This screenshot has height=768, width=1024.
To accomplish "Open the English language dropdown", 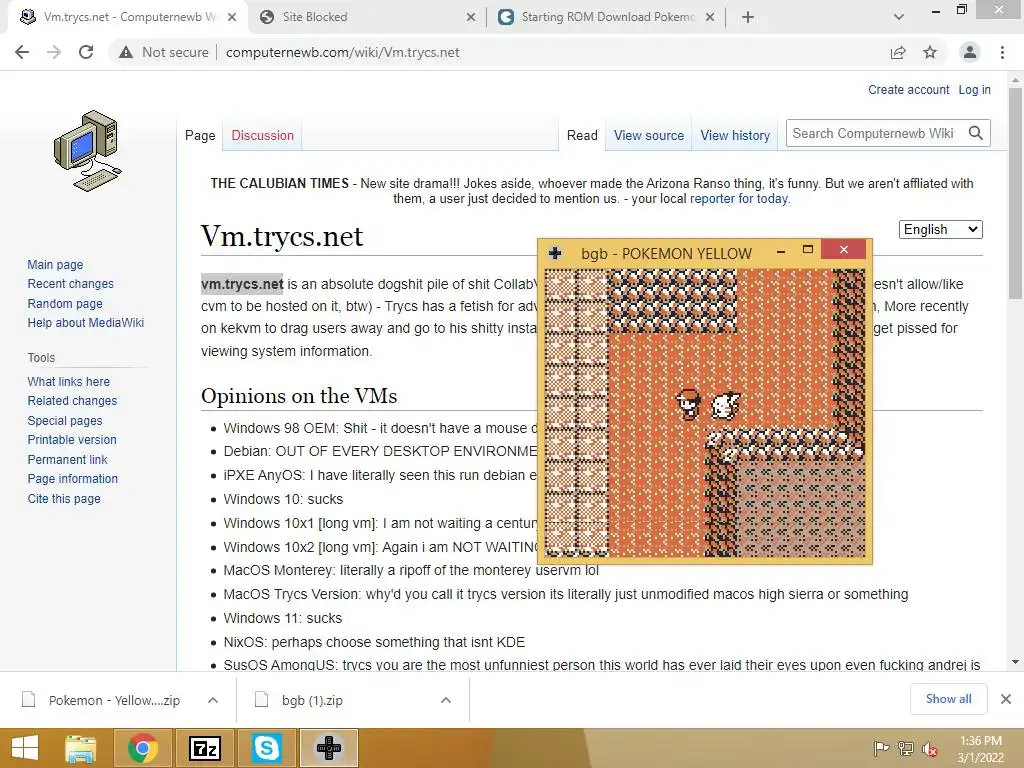I will pyautogui.click(x=940, y=229).
